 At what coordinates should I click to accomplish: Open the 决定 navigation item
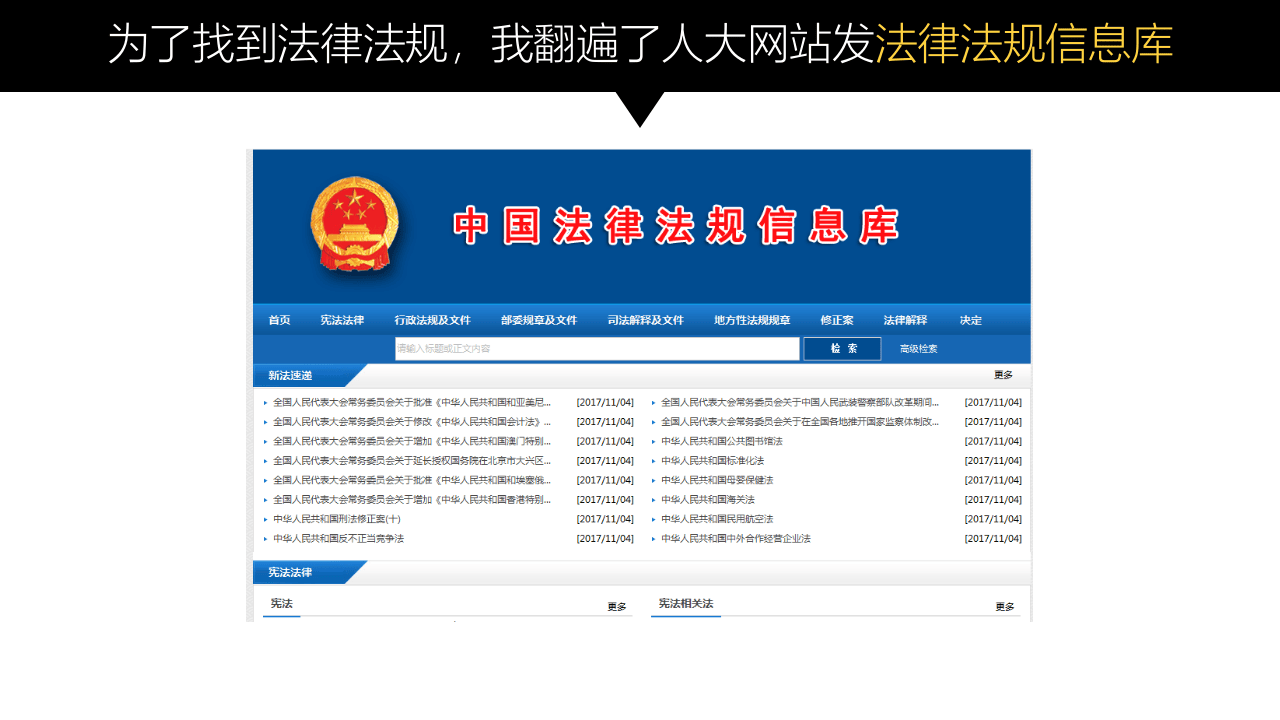click(x=970, y=320)
